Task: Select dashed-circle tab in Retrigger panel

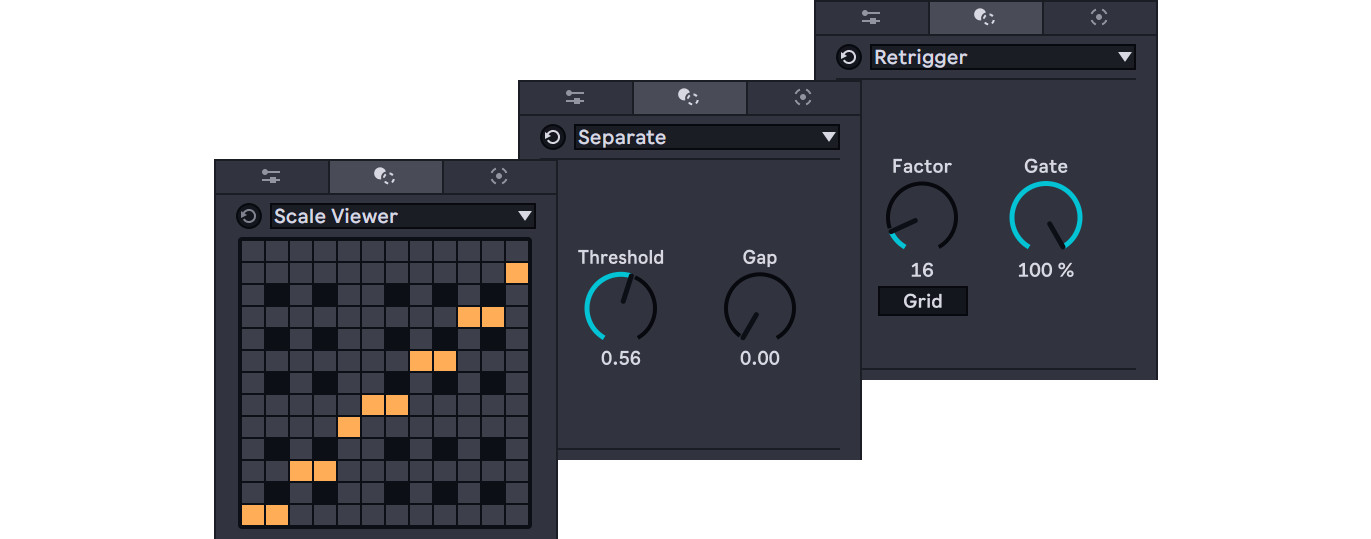Action: tap(1099, 18)
